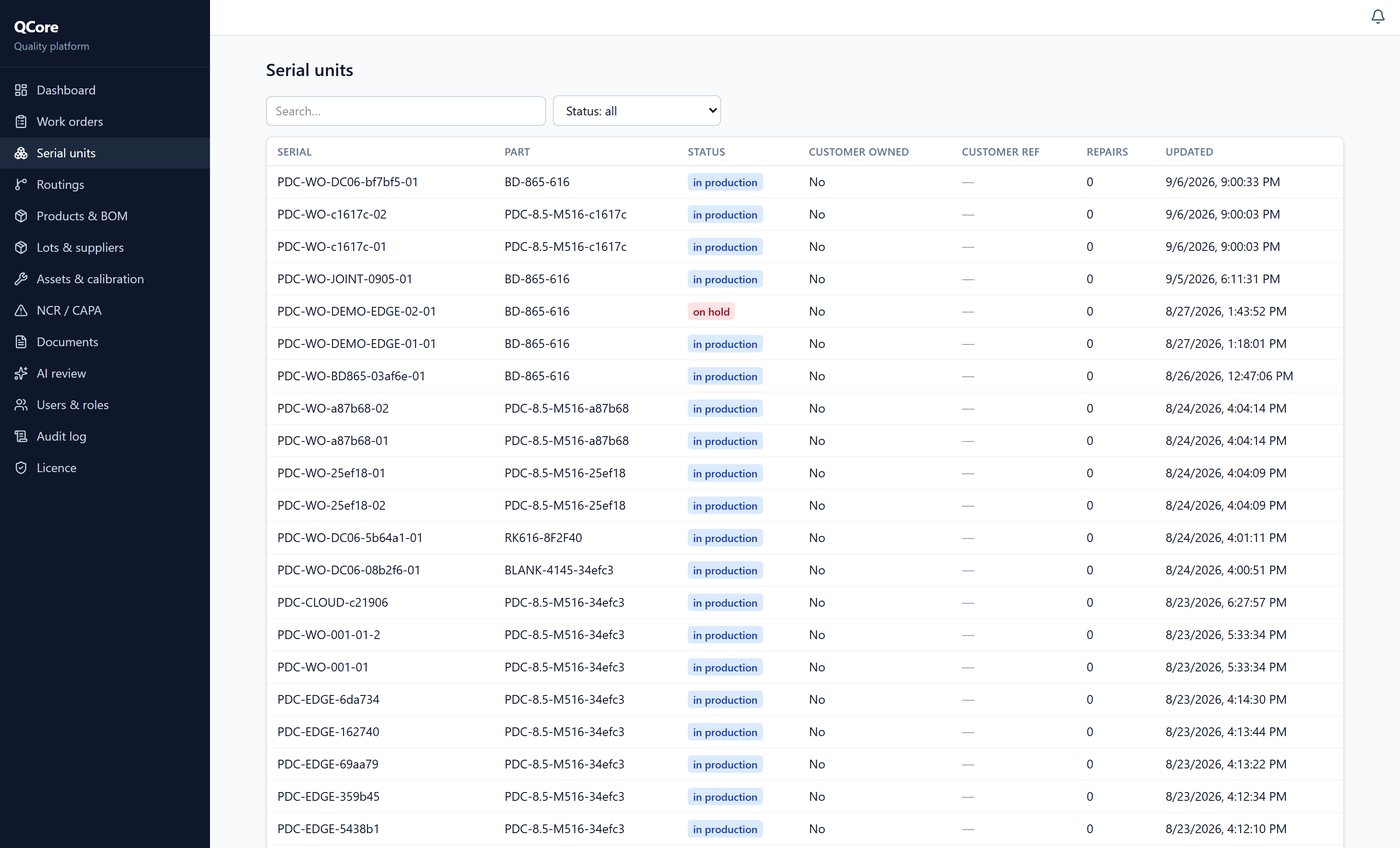Open notifications bell icon
This screenshot has height=848, width=1400.
pos(1377,17)
